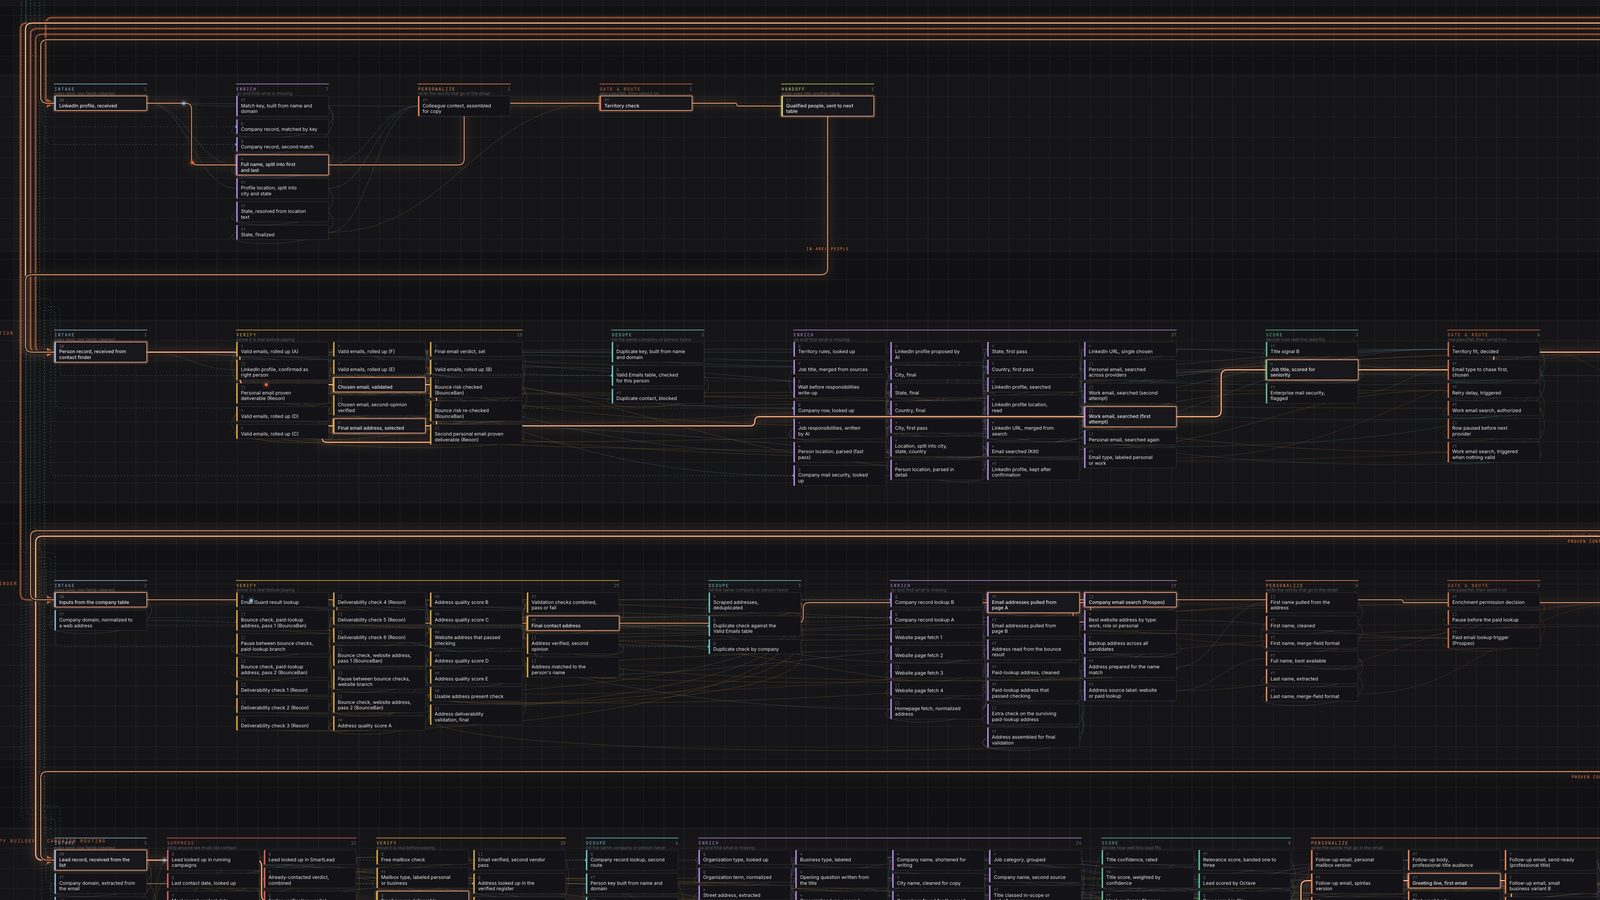
Task: Click 'Company email search (Prospeo)' node
Action: pos(1132,601)
